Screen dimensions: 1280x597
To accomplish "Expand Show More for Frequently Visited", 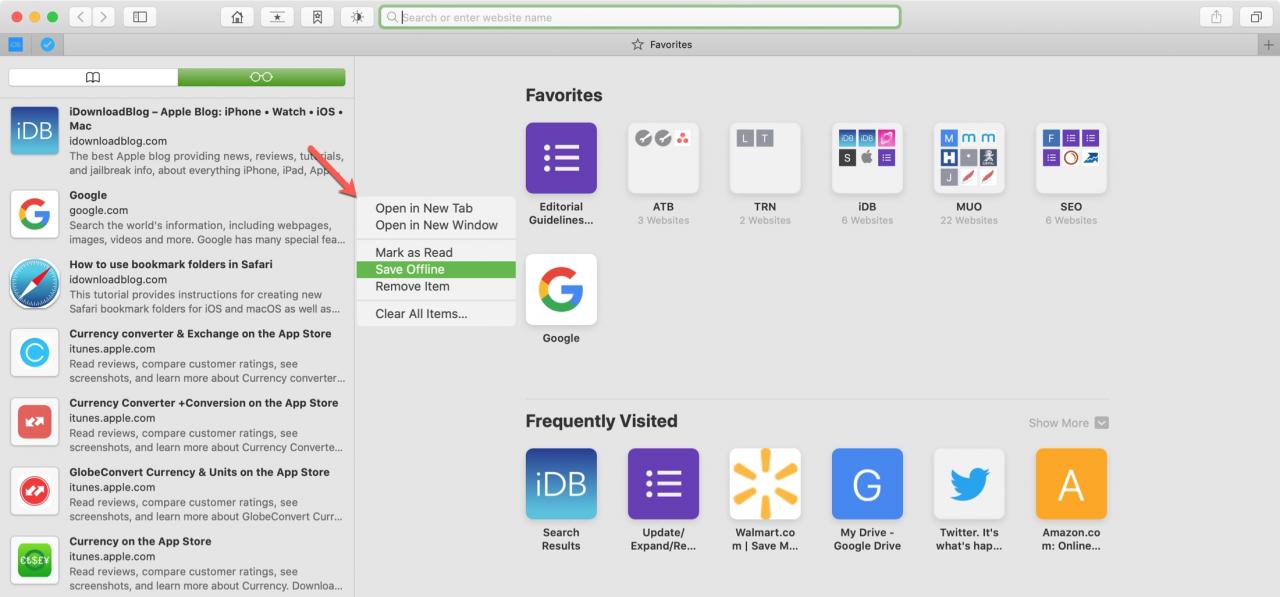I will [1068, 423].
